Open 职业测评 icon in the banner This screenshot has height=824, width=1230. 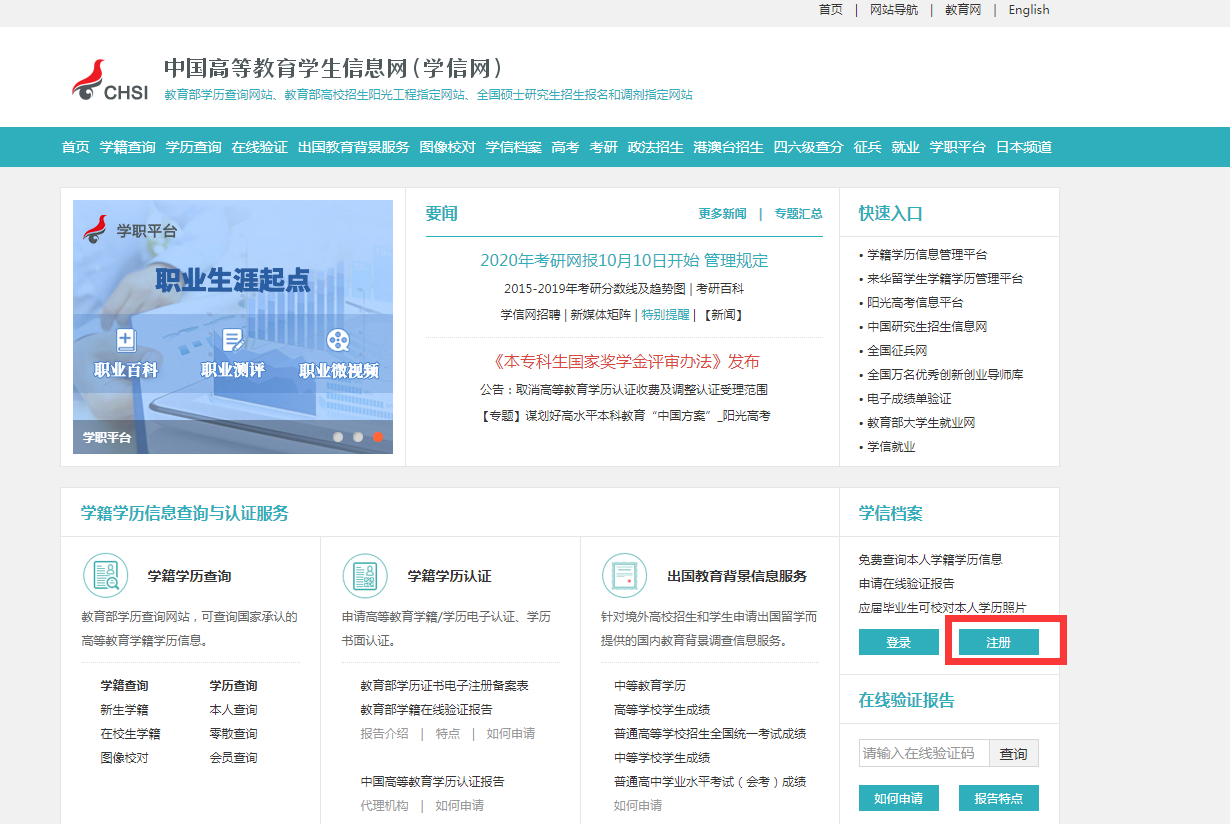(x=233, y=340)
